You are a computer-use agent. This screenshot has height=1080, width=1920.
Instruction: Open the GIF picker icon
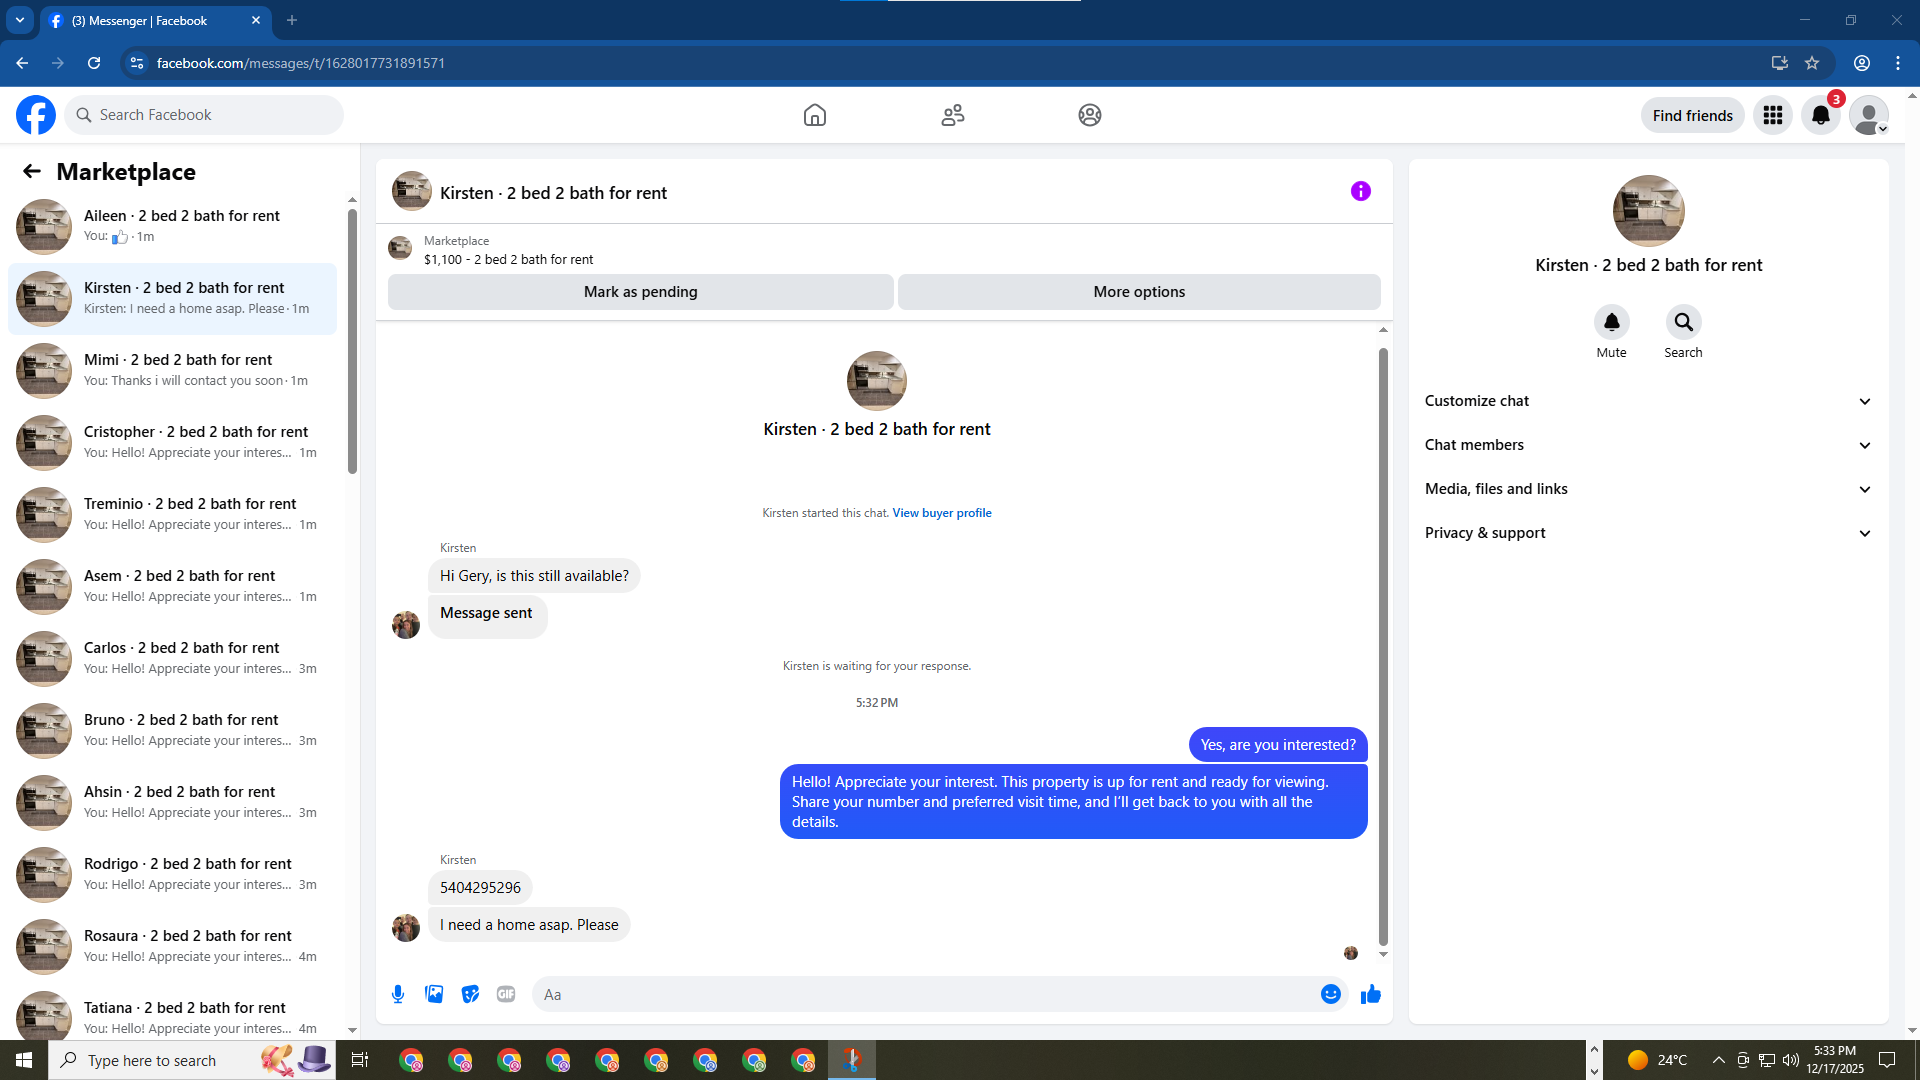(x=506, y=994)
